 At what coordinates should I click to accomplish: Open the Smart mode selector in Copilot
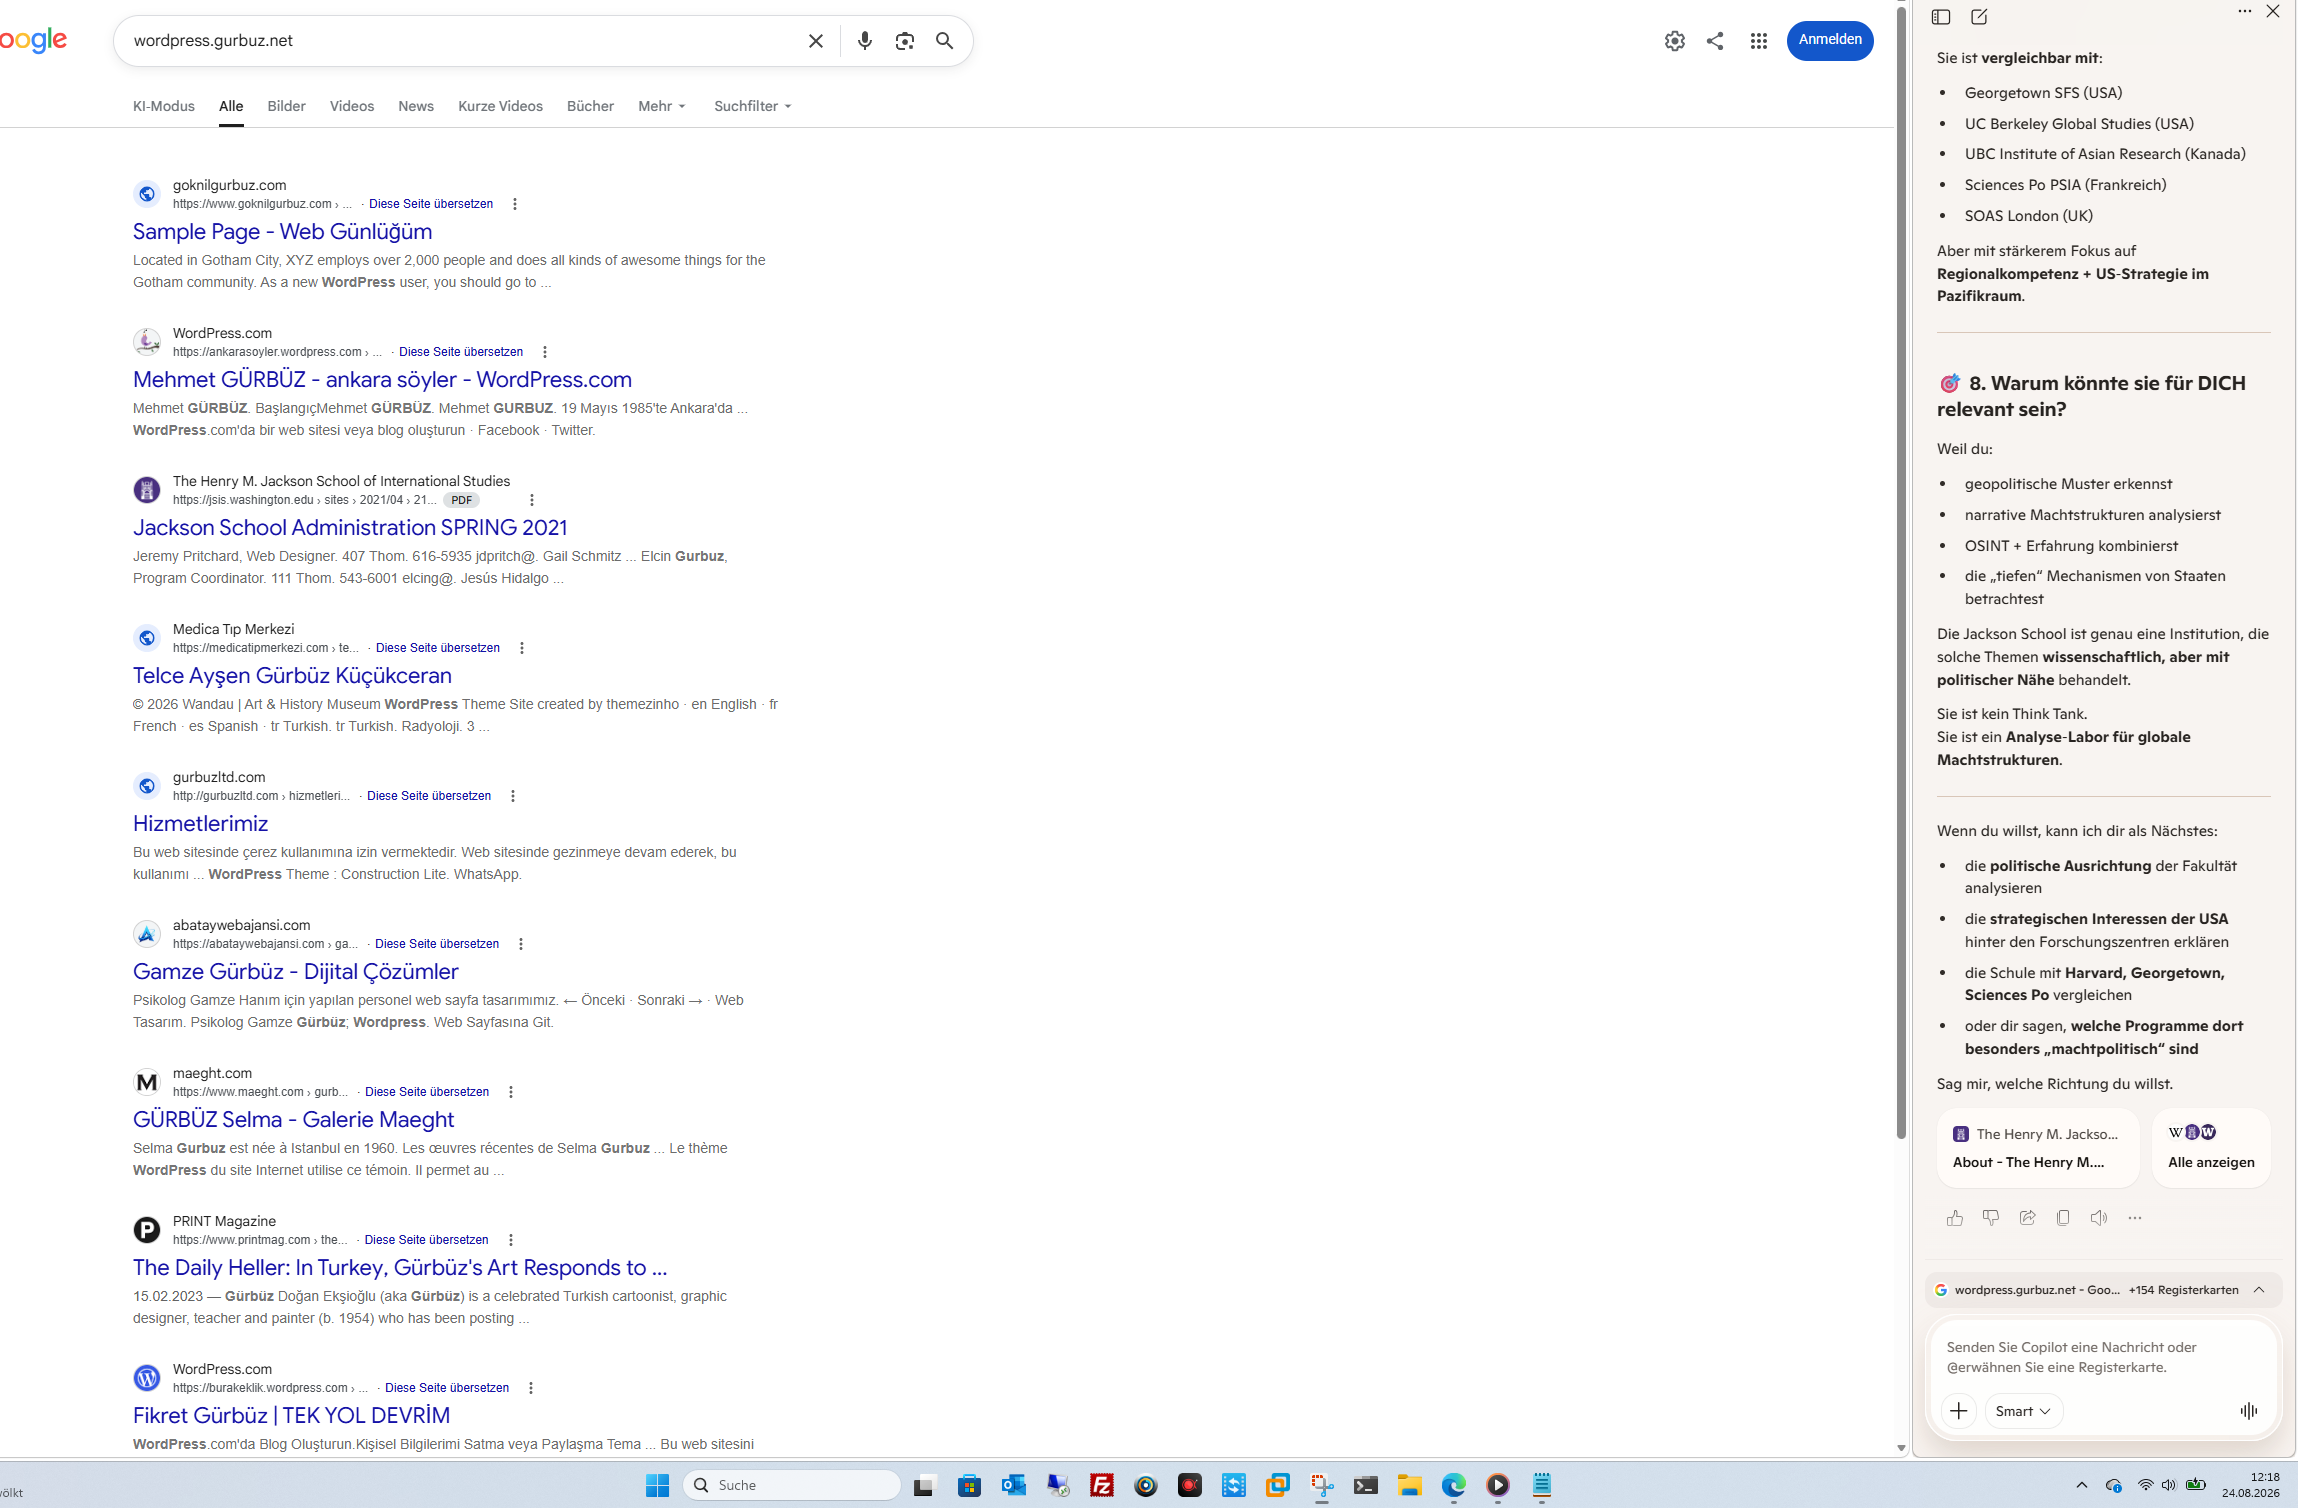2023,1411
